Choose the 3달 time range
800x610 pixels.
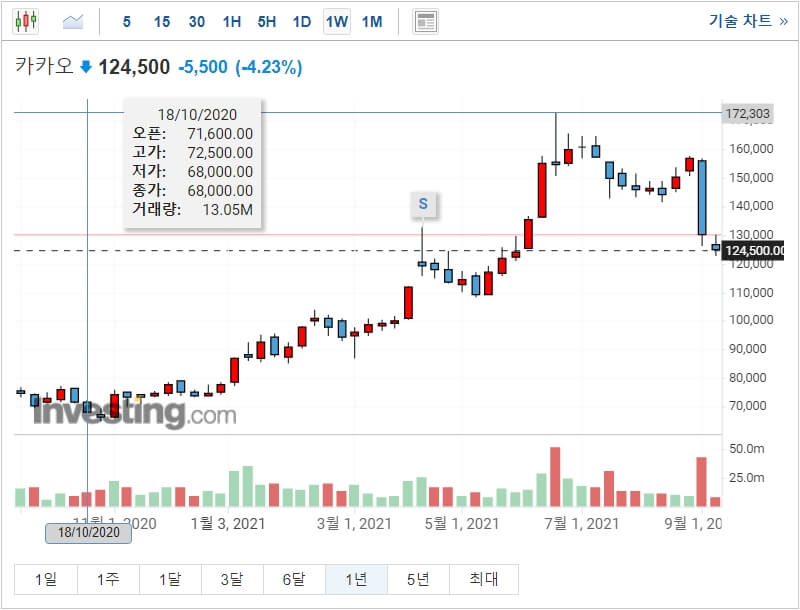(x=232, y=579)
